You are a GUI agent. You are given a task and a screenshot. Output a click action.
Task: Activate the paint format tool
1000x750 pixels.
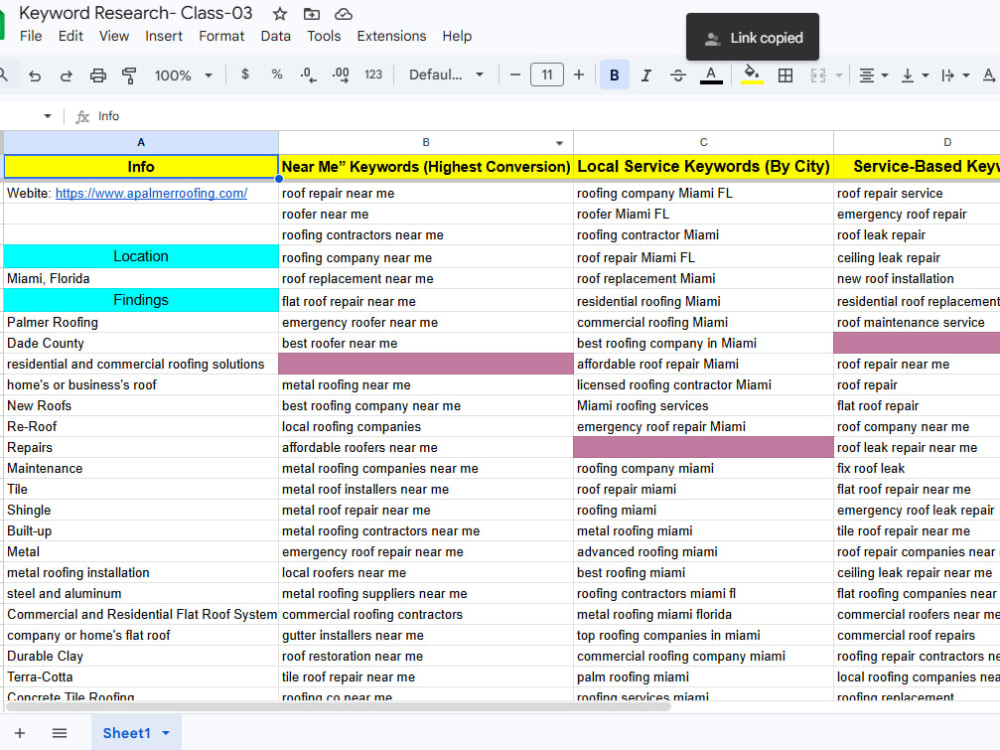coord(129,75)
